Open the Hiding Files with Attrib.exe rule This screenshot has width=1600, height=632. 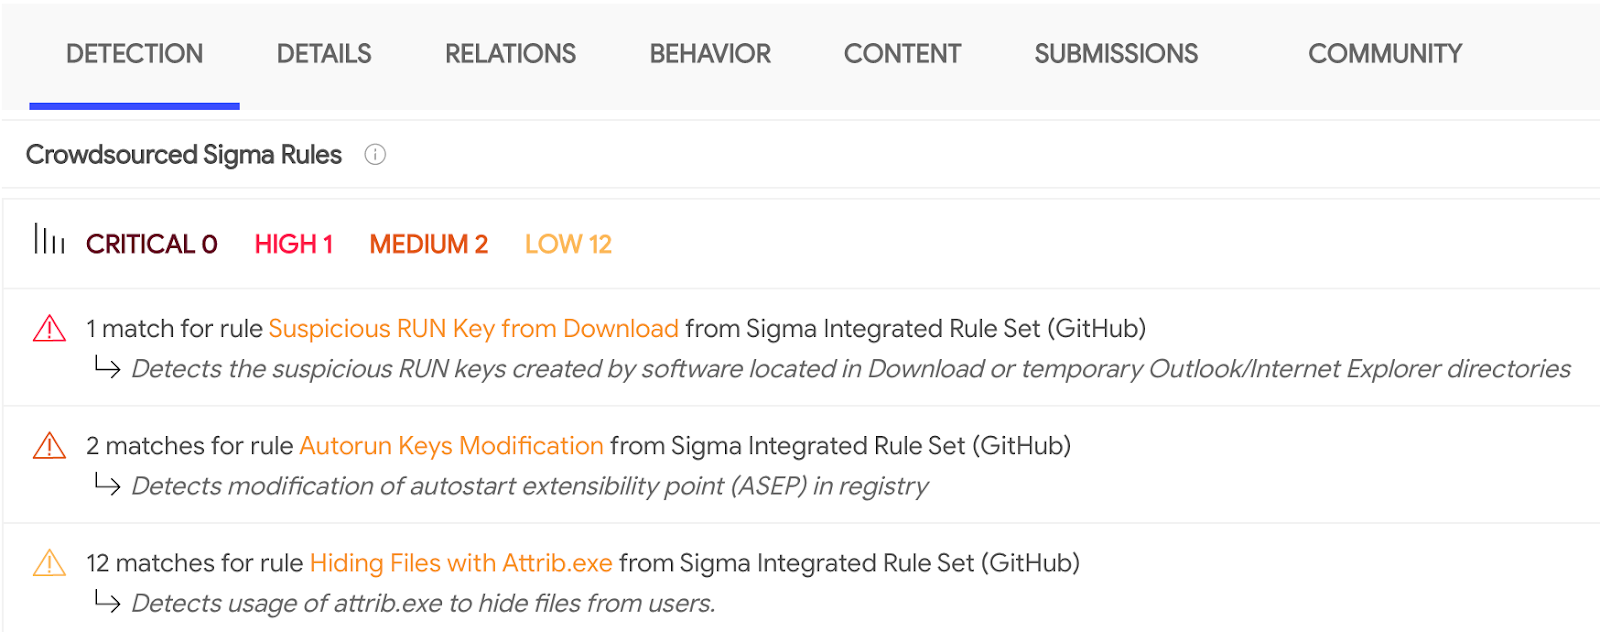point(461,563)
